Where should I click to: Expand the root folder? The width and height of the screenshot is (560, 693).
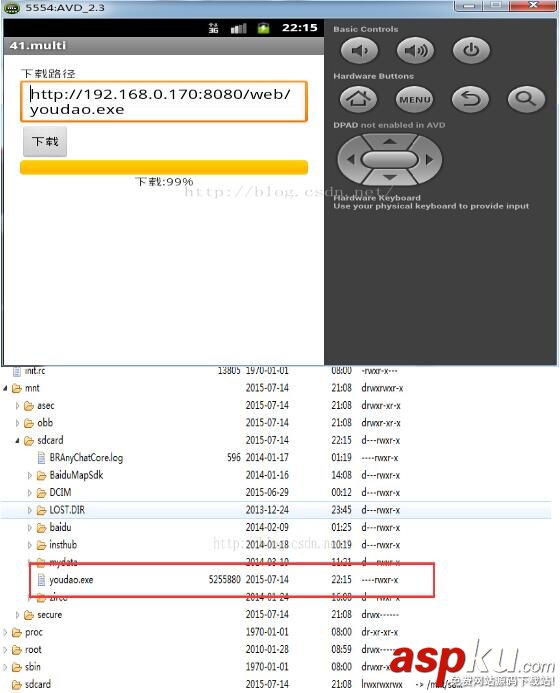5,650
